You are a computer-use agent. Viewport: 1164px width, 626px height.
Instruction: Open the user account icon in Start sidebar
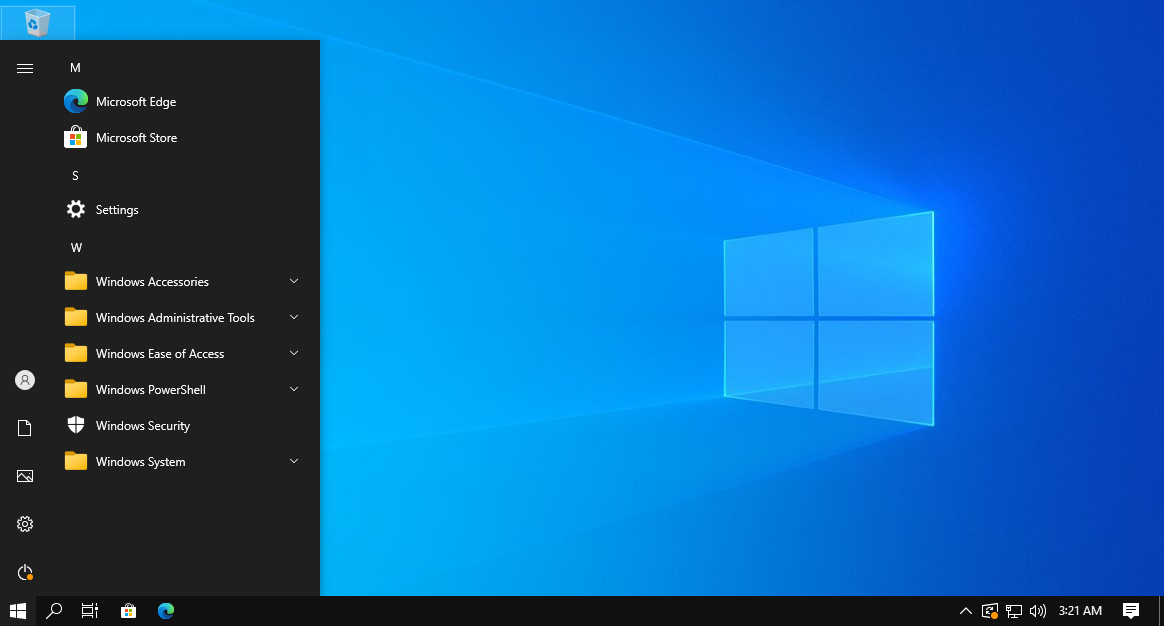[24, 380]
